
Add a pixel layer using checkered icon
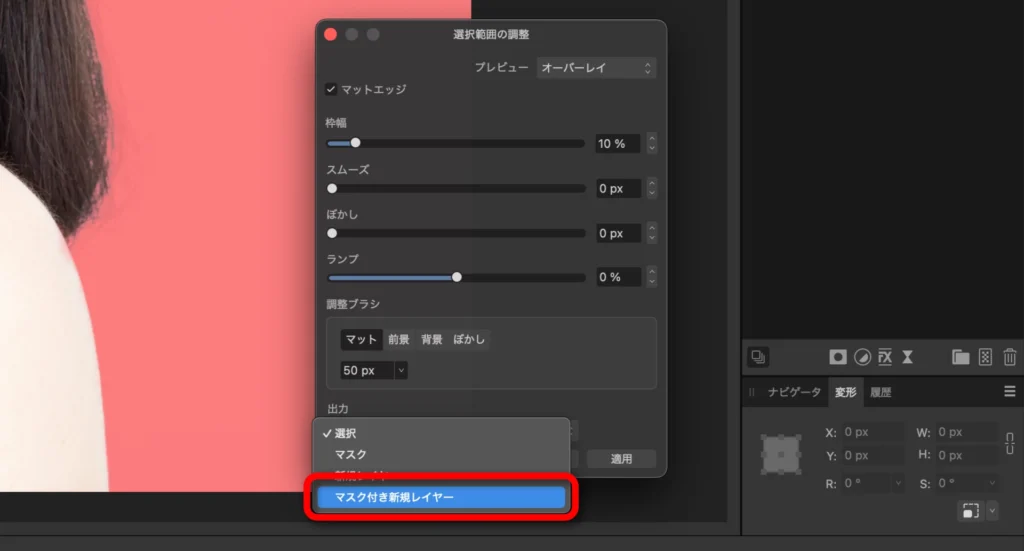pyautogui.click(x=985, y=357)
